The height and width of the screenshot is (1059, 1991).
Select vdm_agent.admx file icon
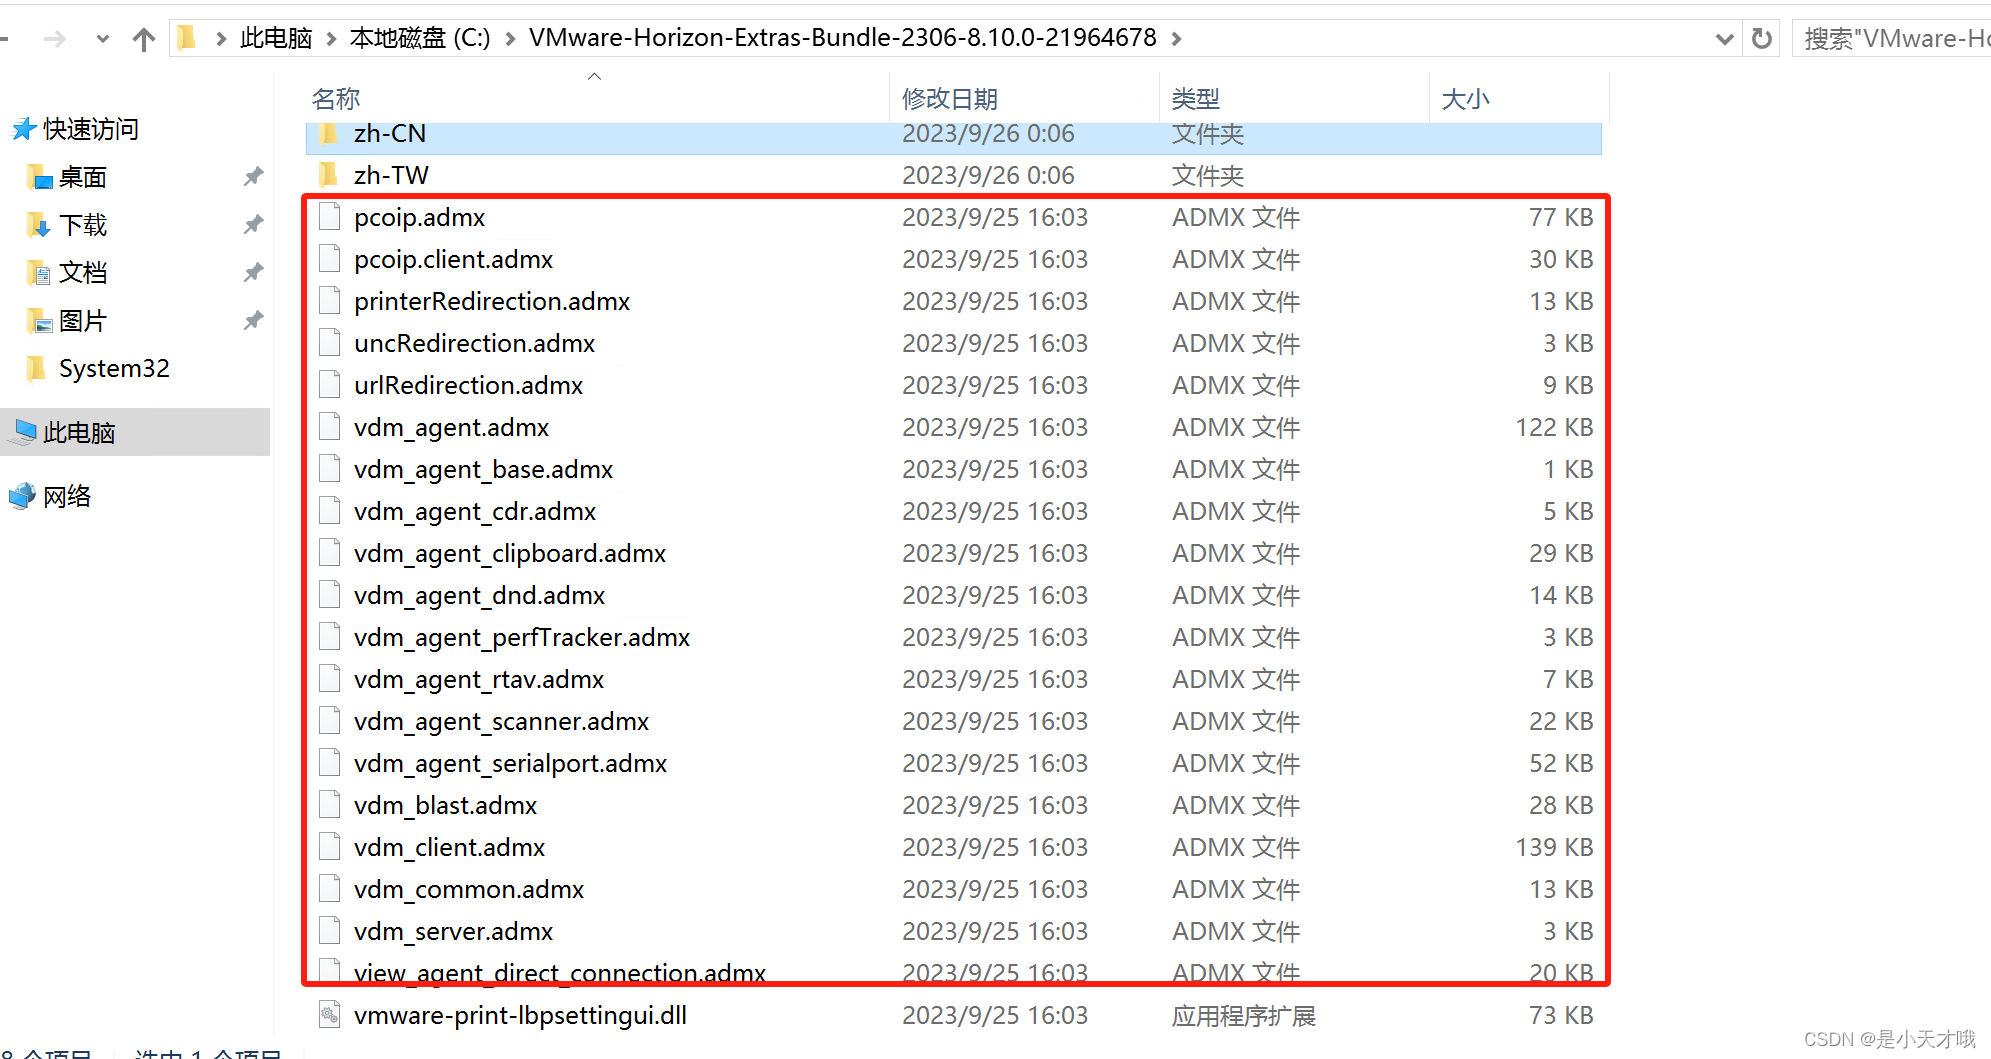point(329,427)
